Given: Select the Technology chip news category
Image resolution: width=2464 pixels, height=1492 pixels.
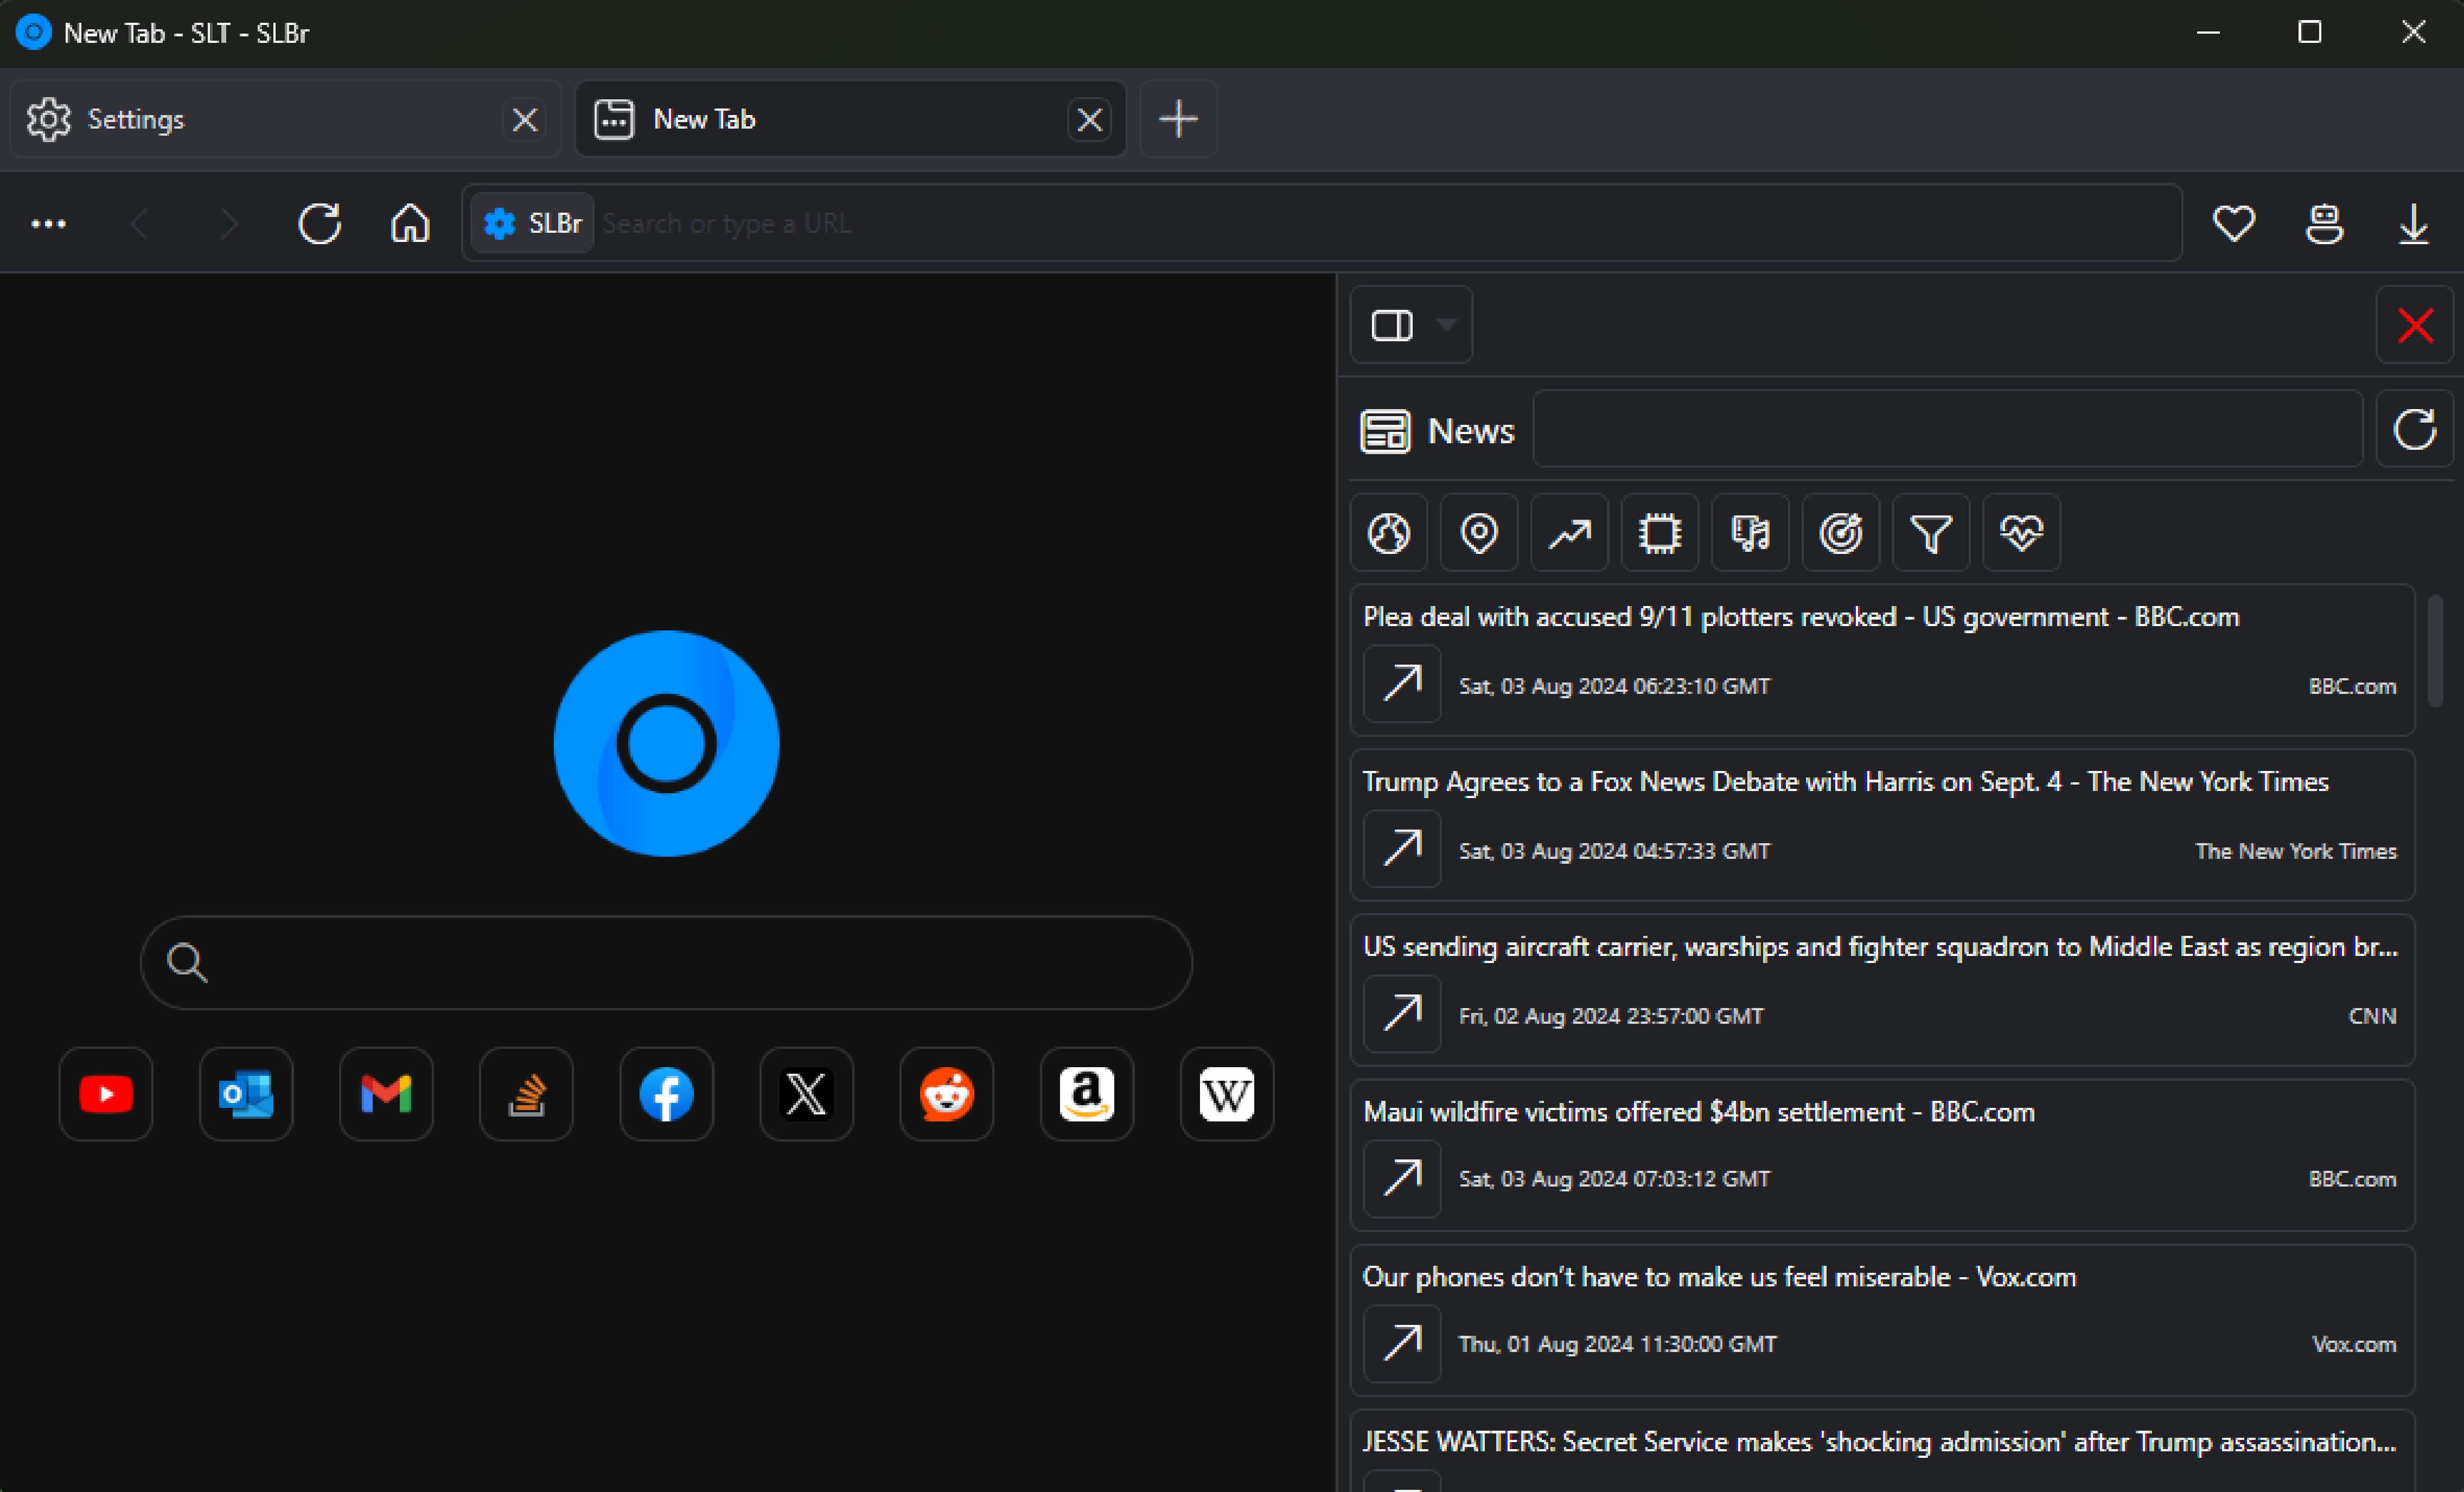Looking at the screenshot, I should point(1659,532).
